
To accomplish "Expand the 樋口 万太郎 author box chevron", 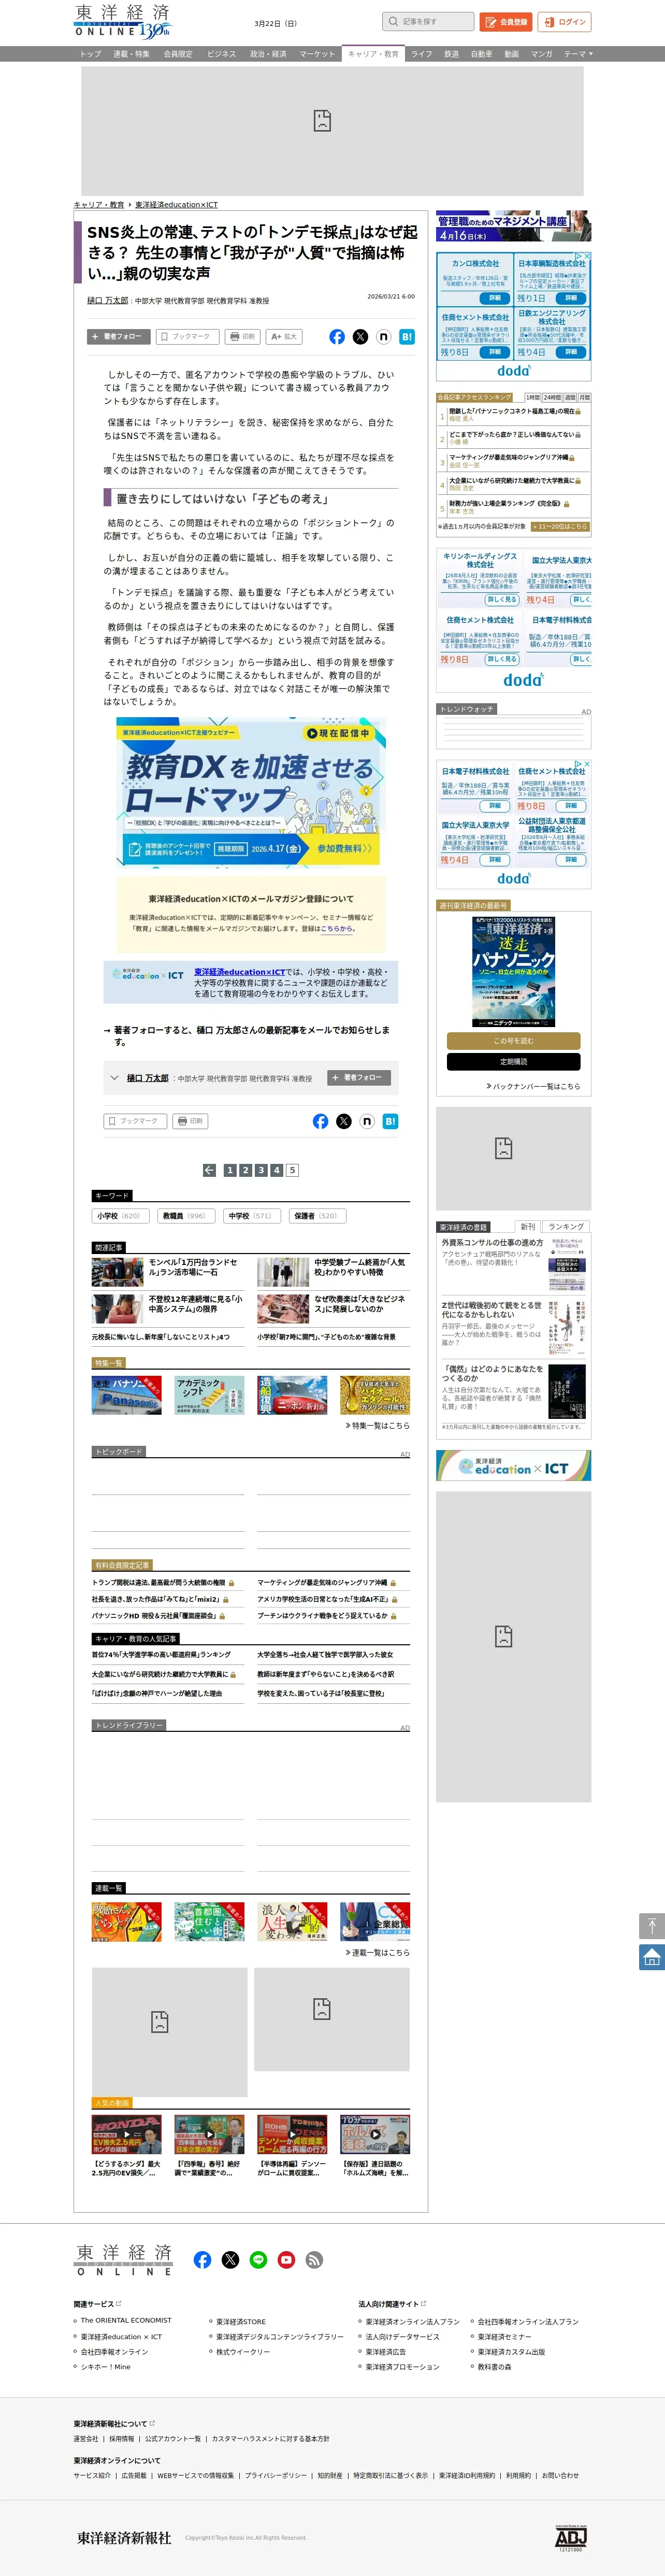I will click(x=114, y=1078).
